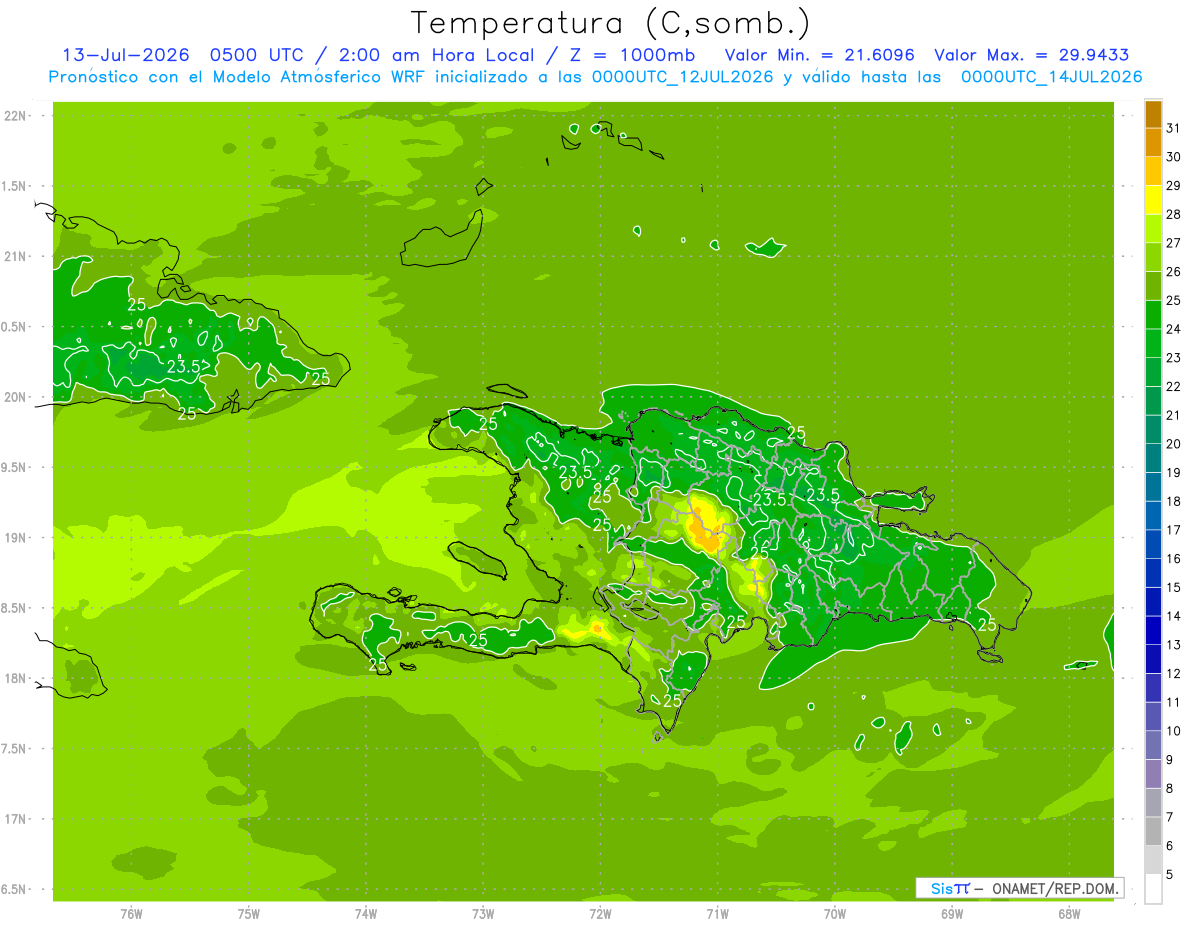Click the 'ONAMET/REP.DOM.' credit label
This screenshot has width=1200, height=927.
[x=1055, y=888]
